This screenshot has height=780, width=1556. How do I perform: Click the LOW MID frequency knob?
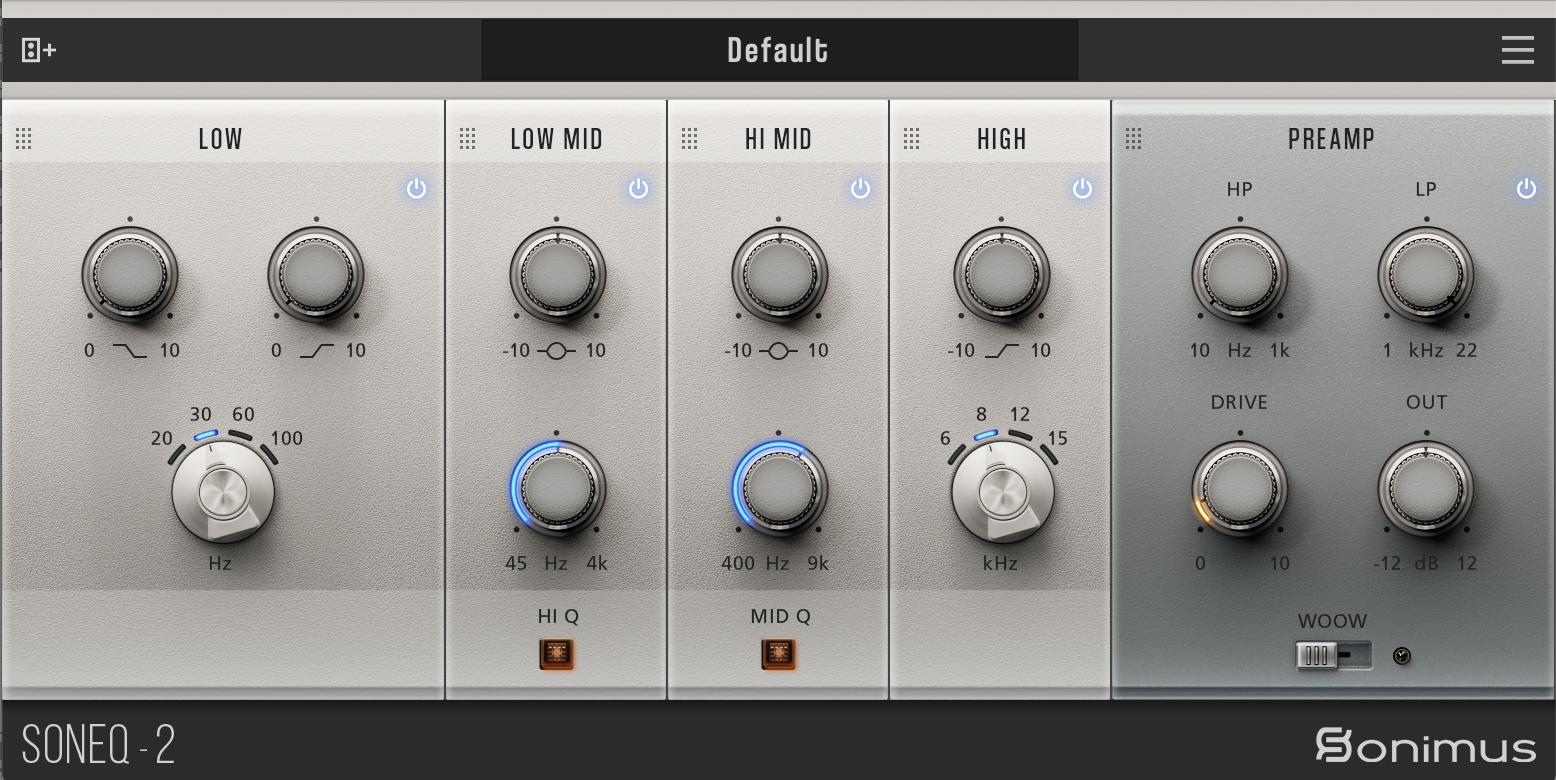tap(557, 489)
